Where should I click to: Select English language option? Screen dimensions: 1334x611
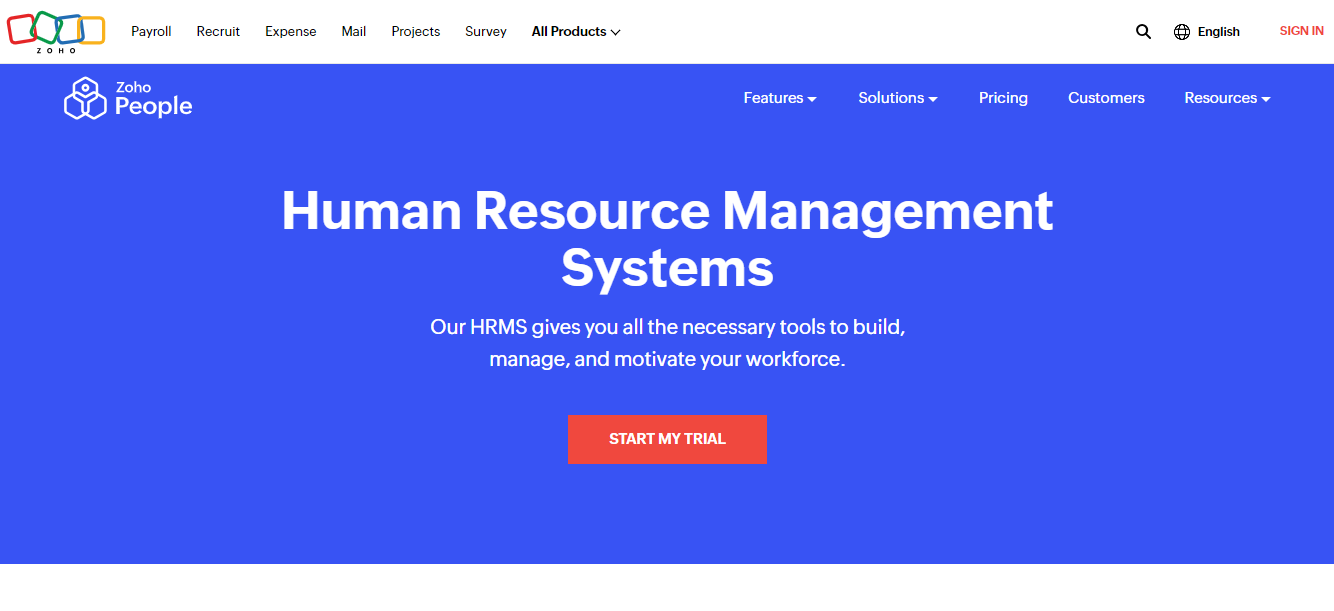(x=1218, y=32)
